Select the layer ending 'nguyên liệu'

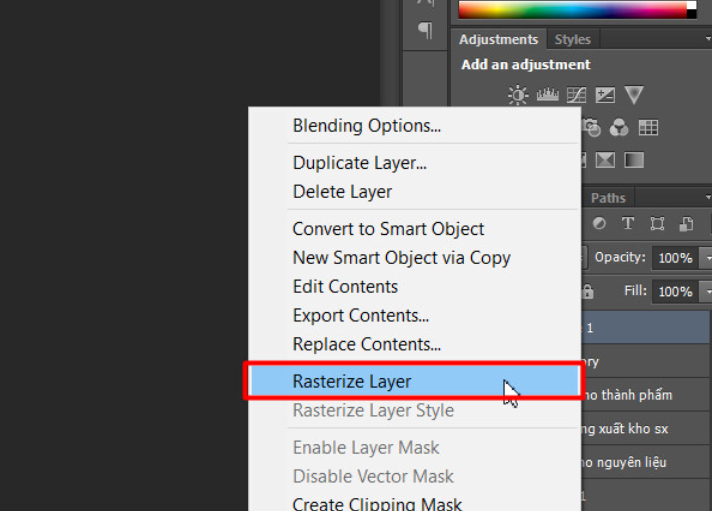click(645, 462)
